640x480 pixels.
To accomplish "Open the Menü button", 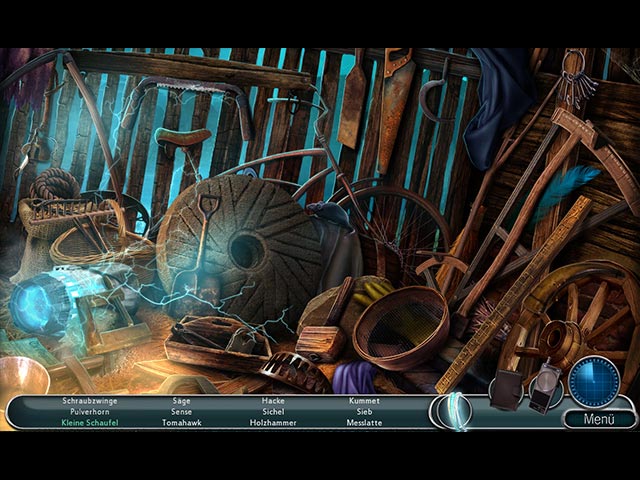I will coord(598,419).
